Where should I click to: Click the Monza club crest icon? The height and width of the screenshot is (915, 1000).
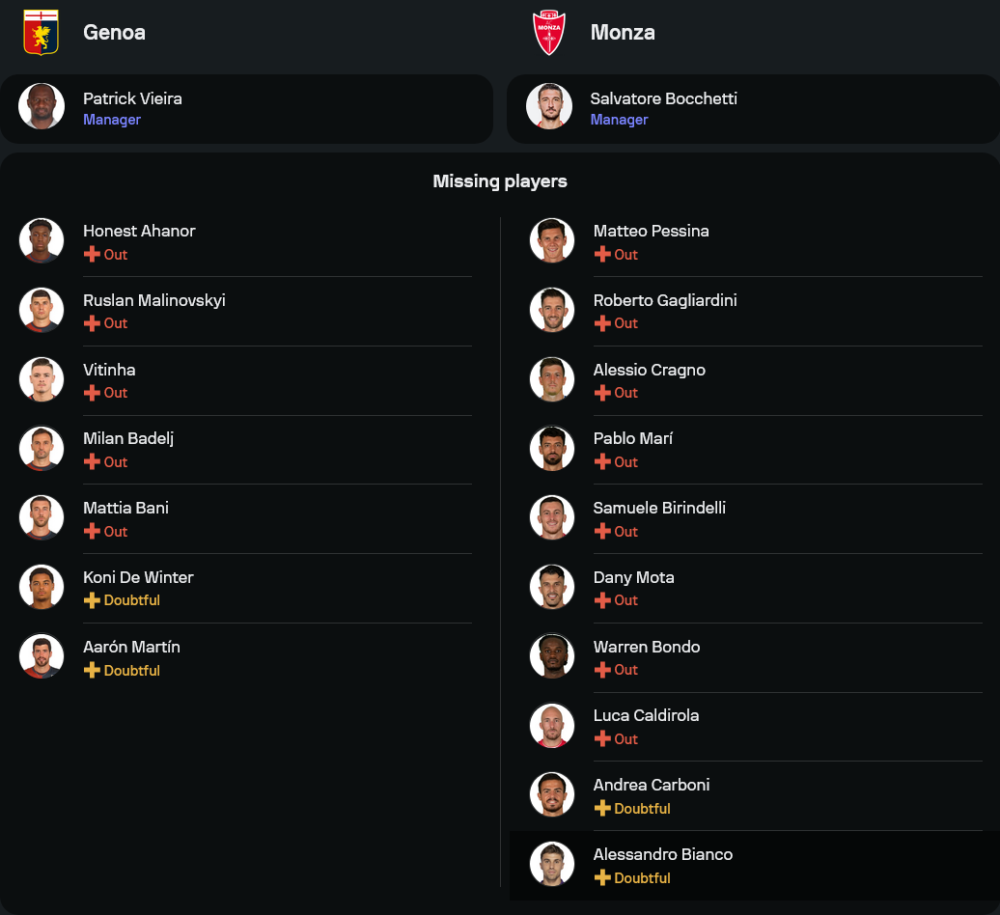click(x=549, y=32)
